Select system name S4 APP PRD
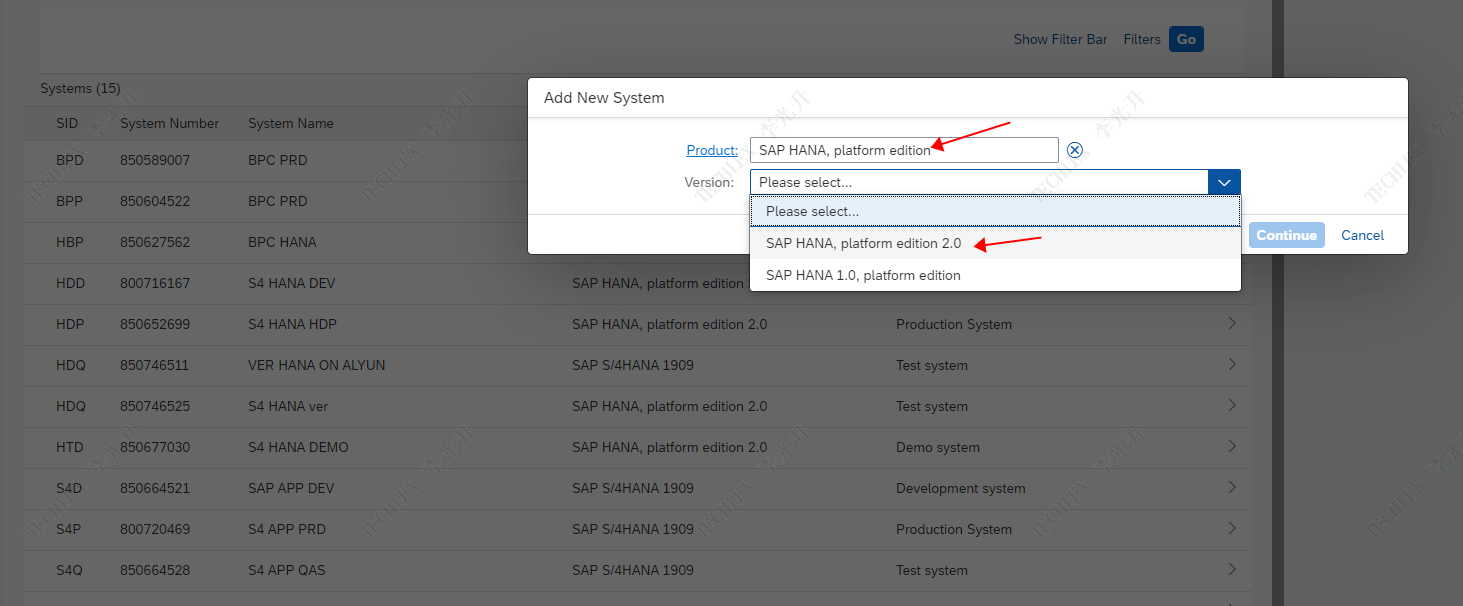The image size is (1463, 606). coord(287,529)
